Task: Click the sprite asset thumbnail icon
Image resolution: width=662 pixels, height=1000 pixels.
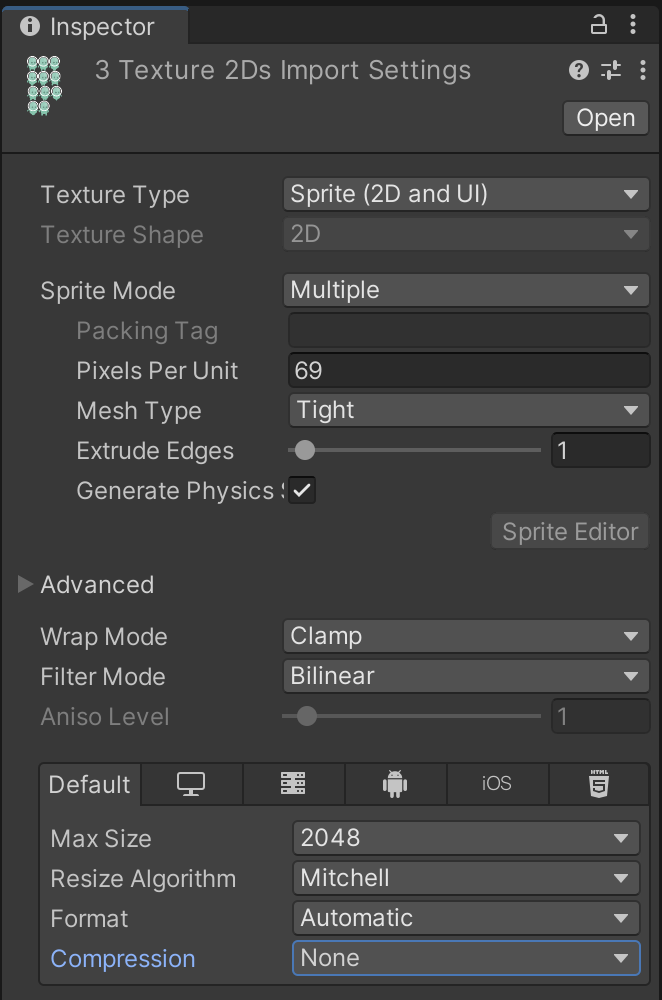Action: (43, 82)
